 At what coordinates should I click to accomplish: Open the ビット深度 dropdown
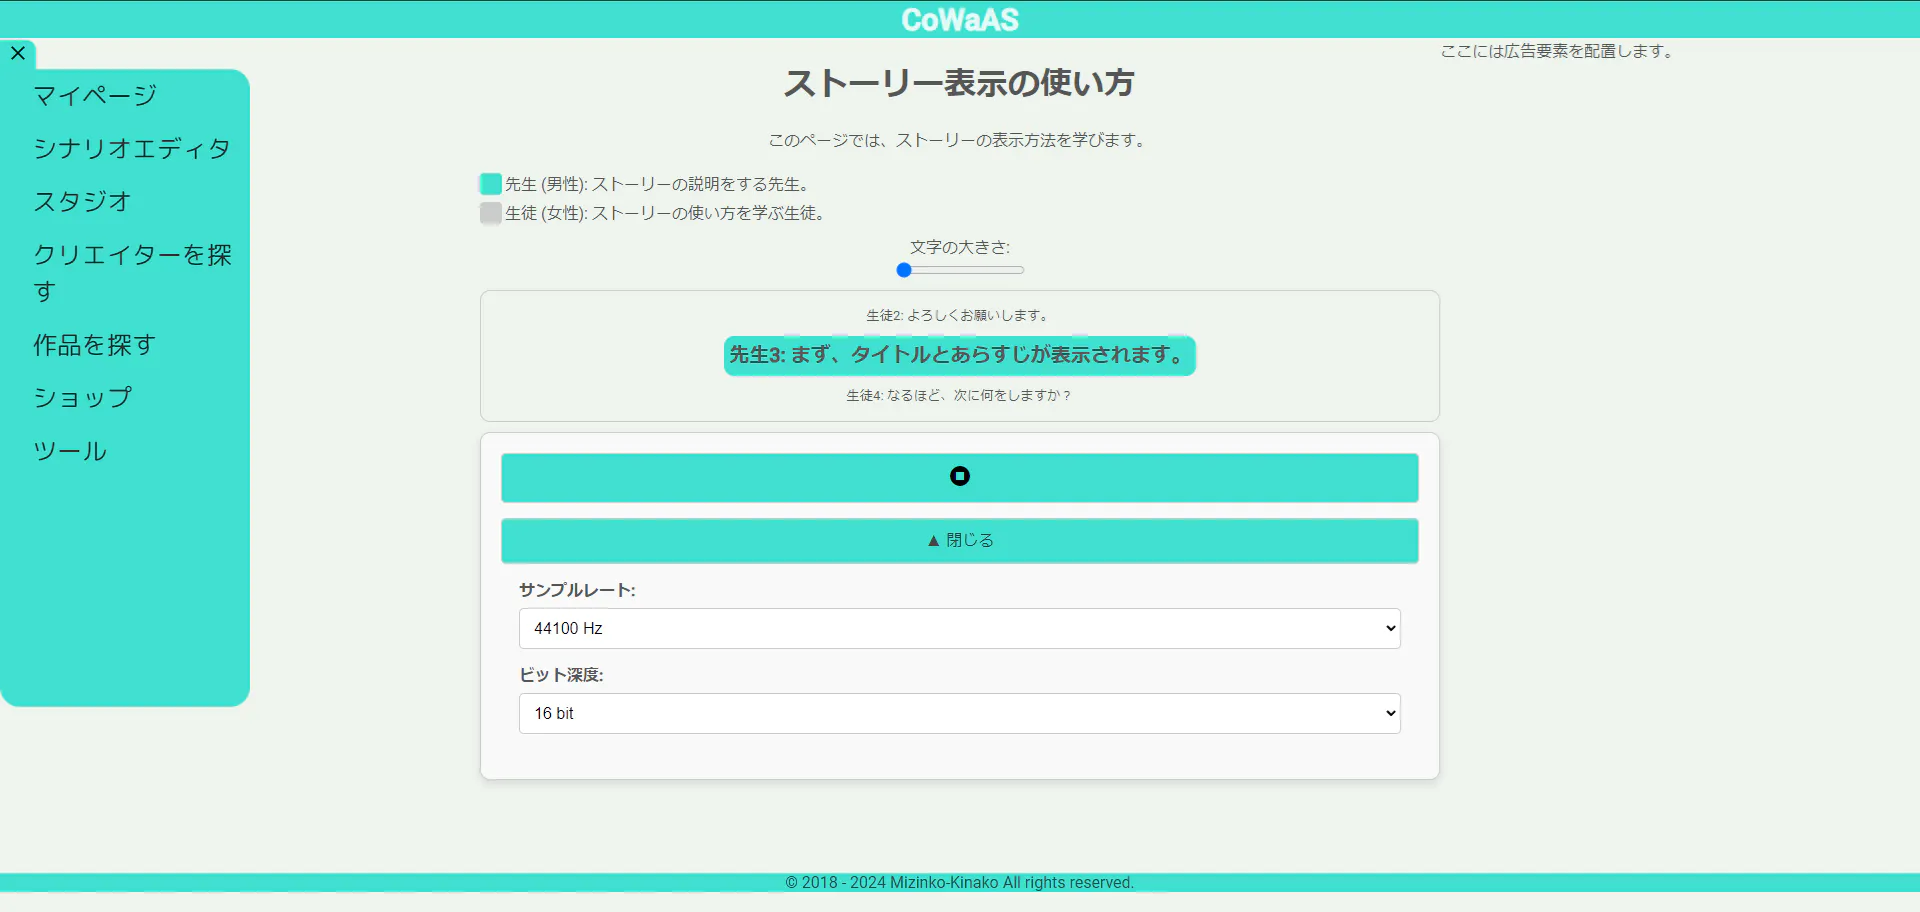959,713
